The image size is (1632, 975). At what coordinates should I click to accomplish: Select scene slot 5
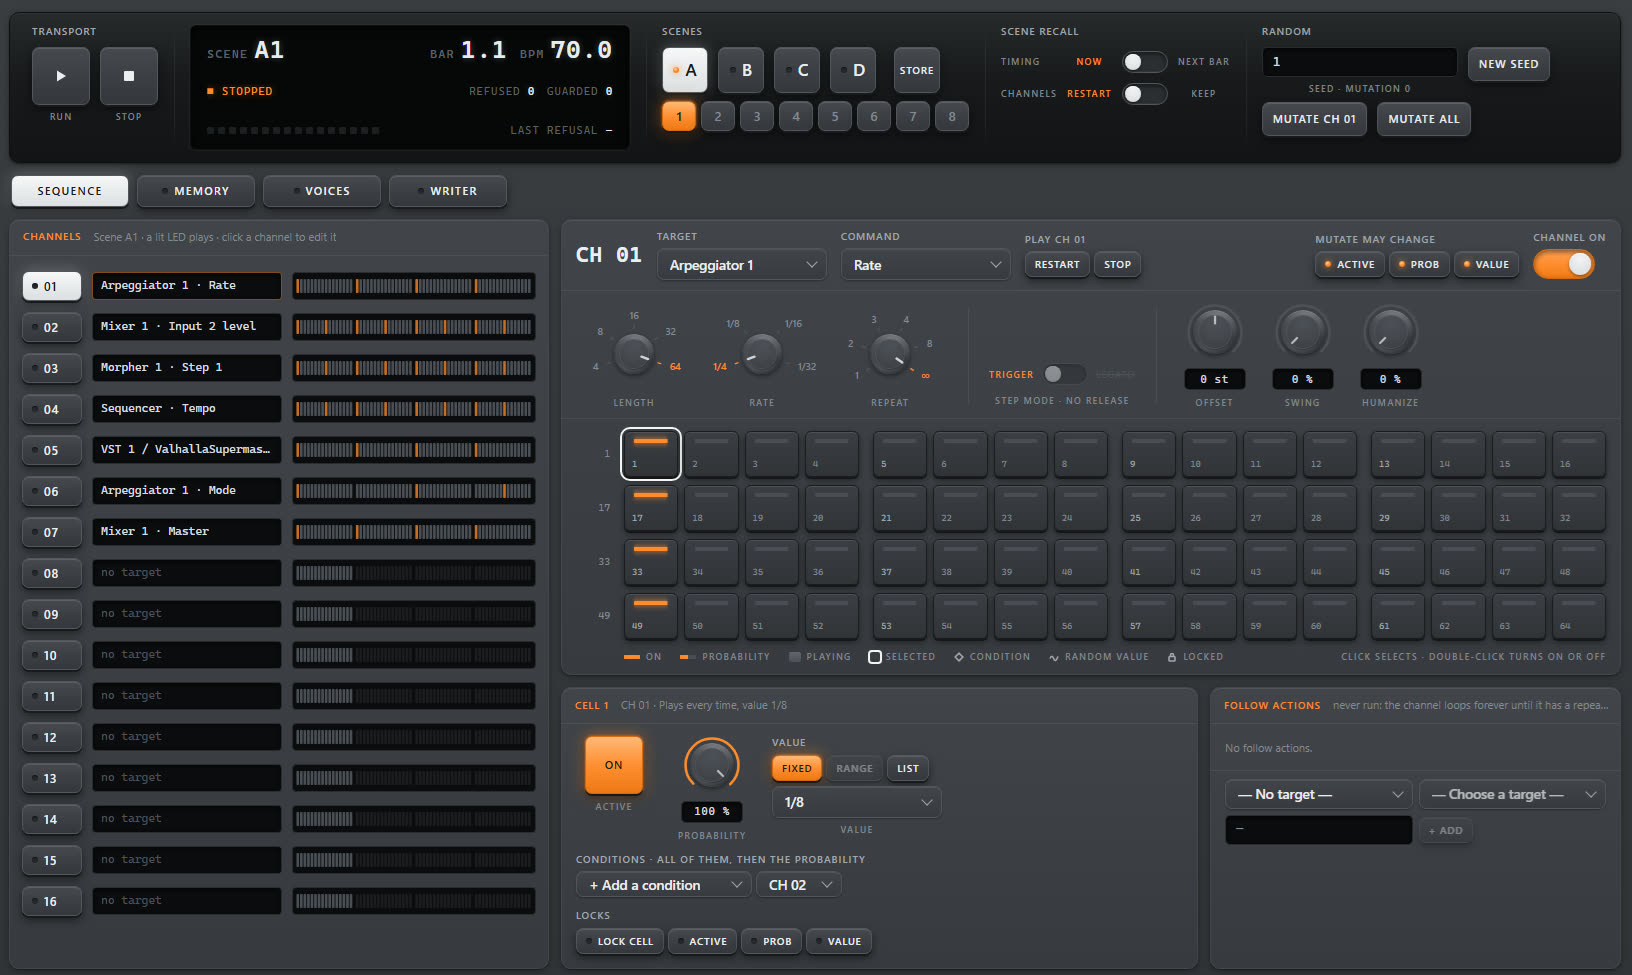pyautogui.click(x=835, y=116)
